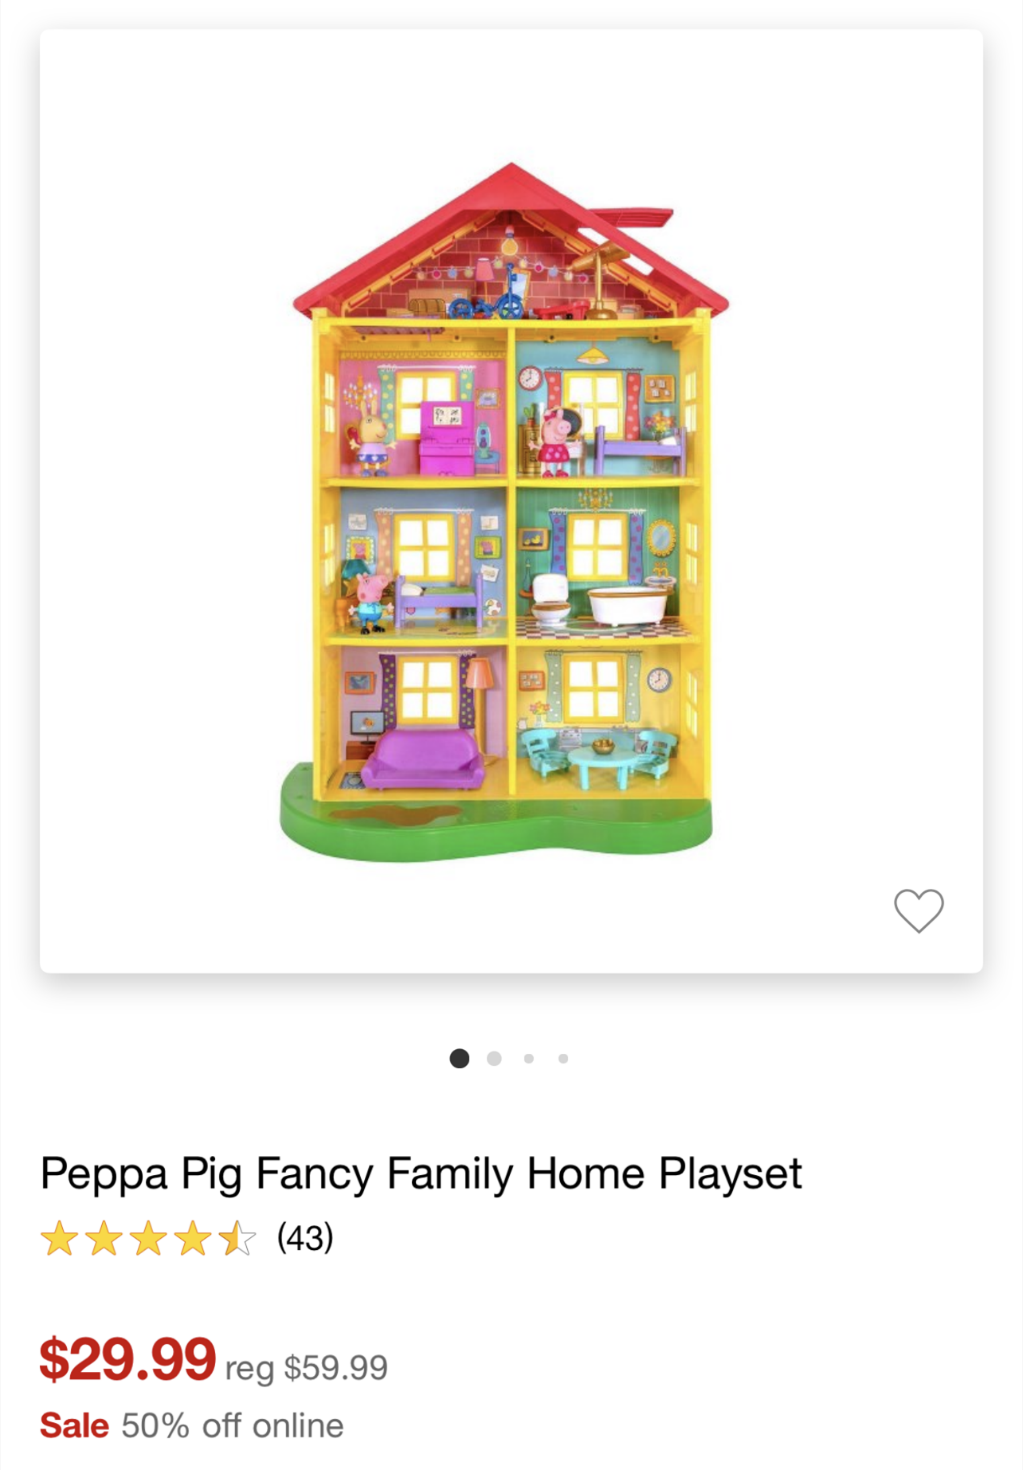The width and height of the screenshot is (1023, 1470).
Task: Add playset to favorites with heart icon
Action: point(918,911)
